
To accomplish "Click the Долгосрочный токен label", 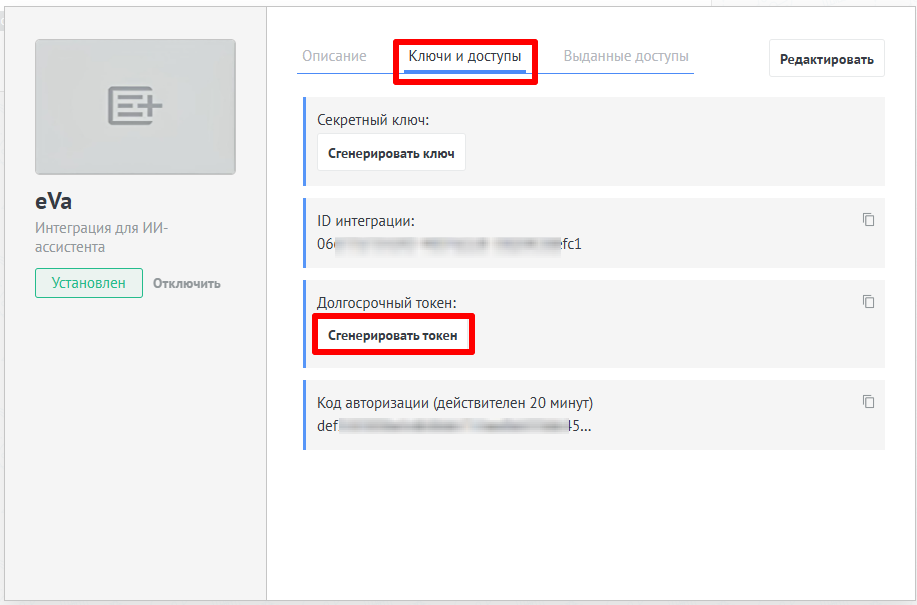I will 386,302.
